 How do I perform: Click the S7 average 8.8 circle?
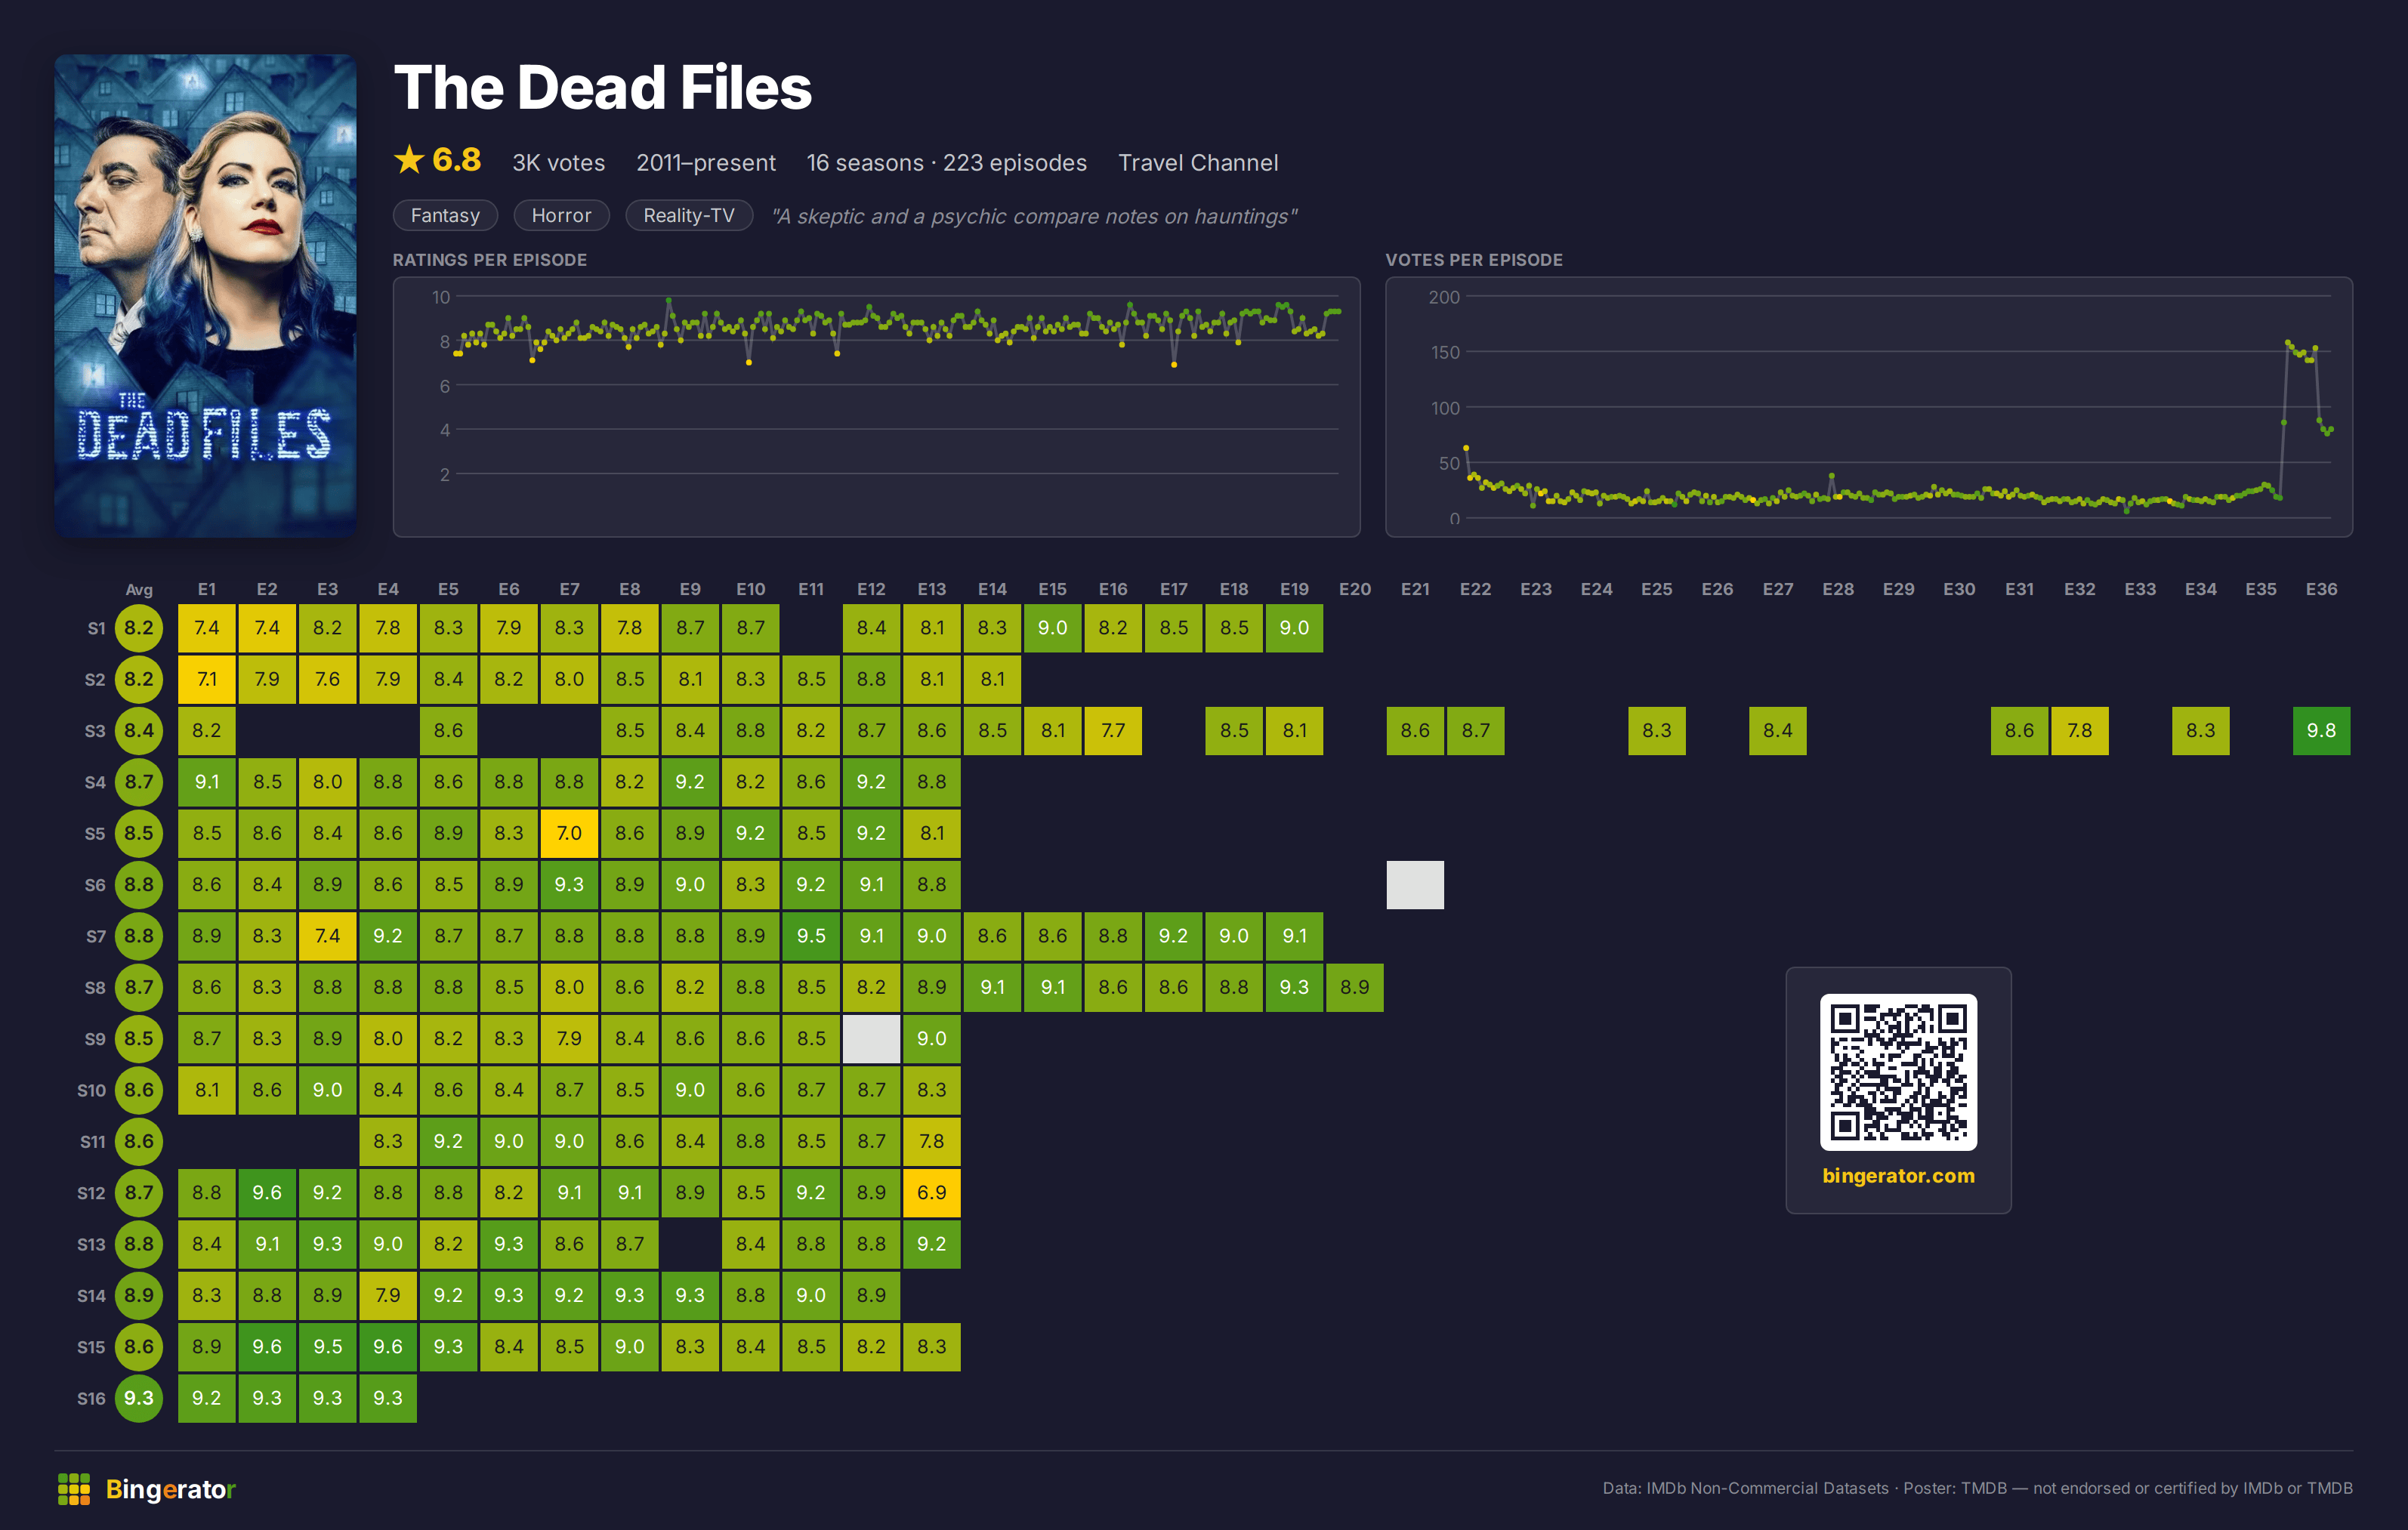[139, 935]
